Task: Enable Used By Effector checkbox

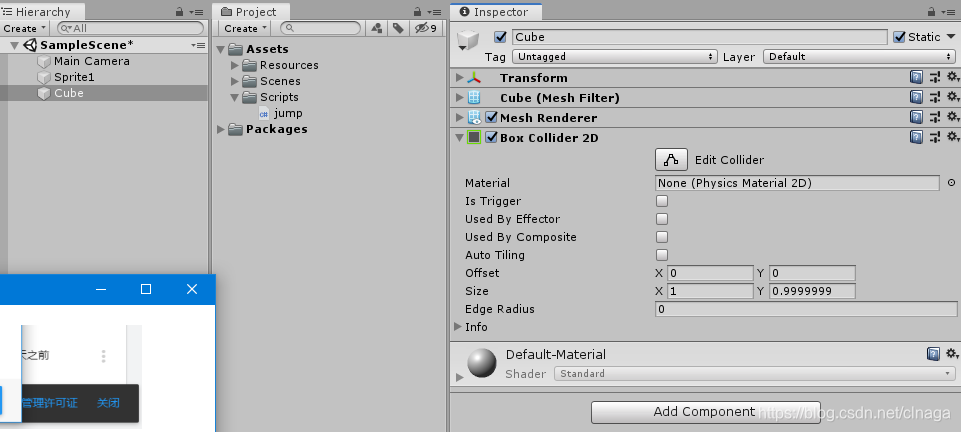Action: tap(662, 219)
